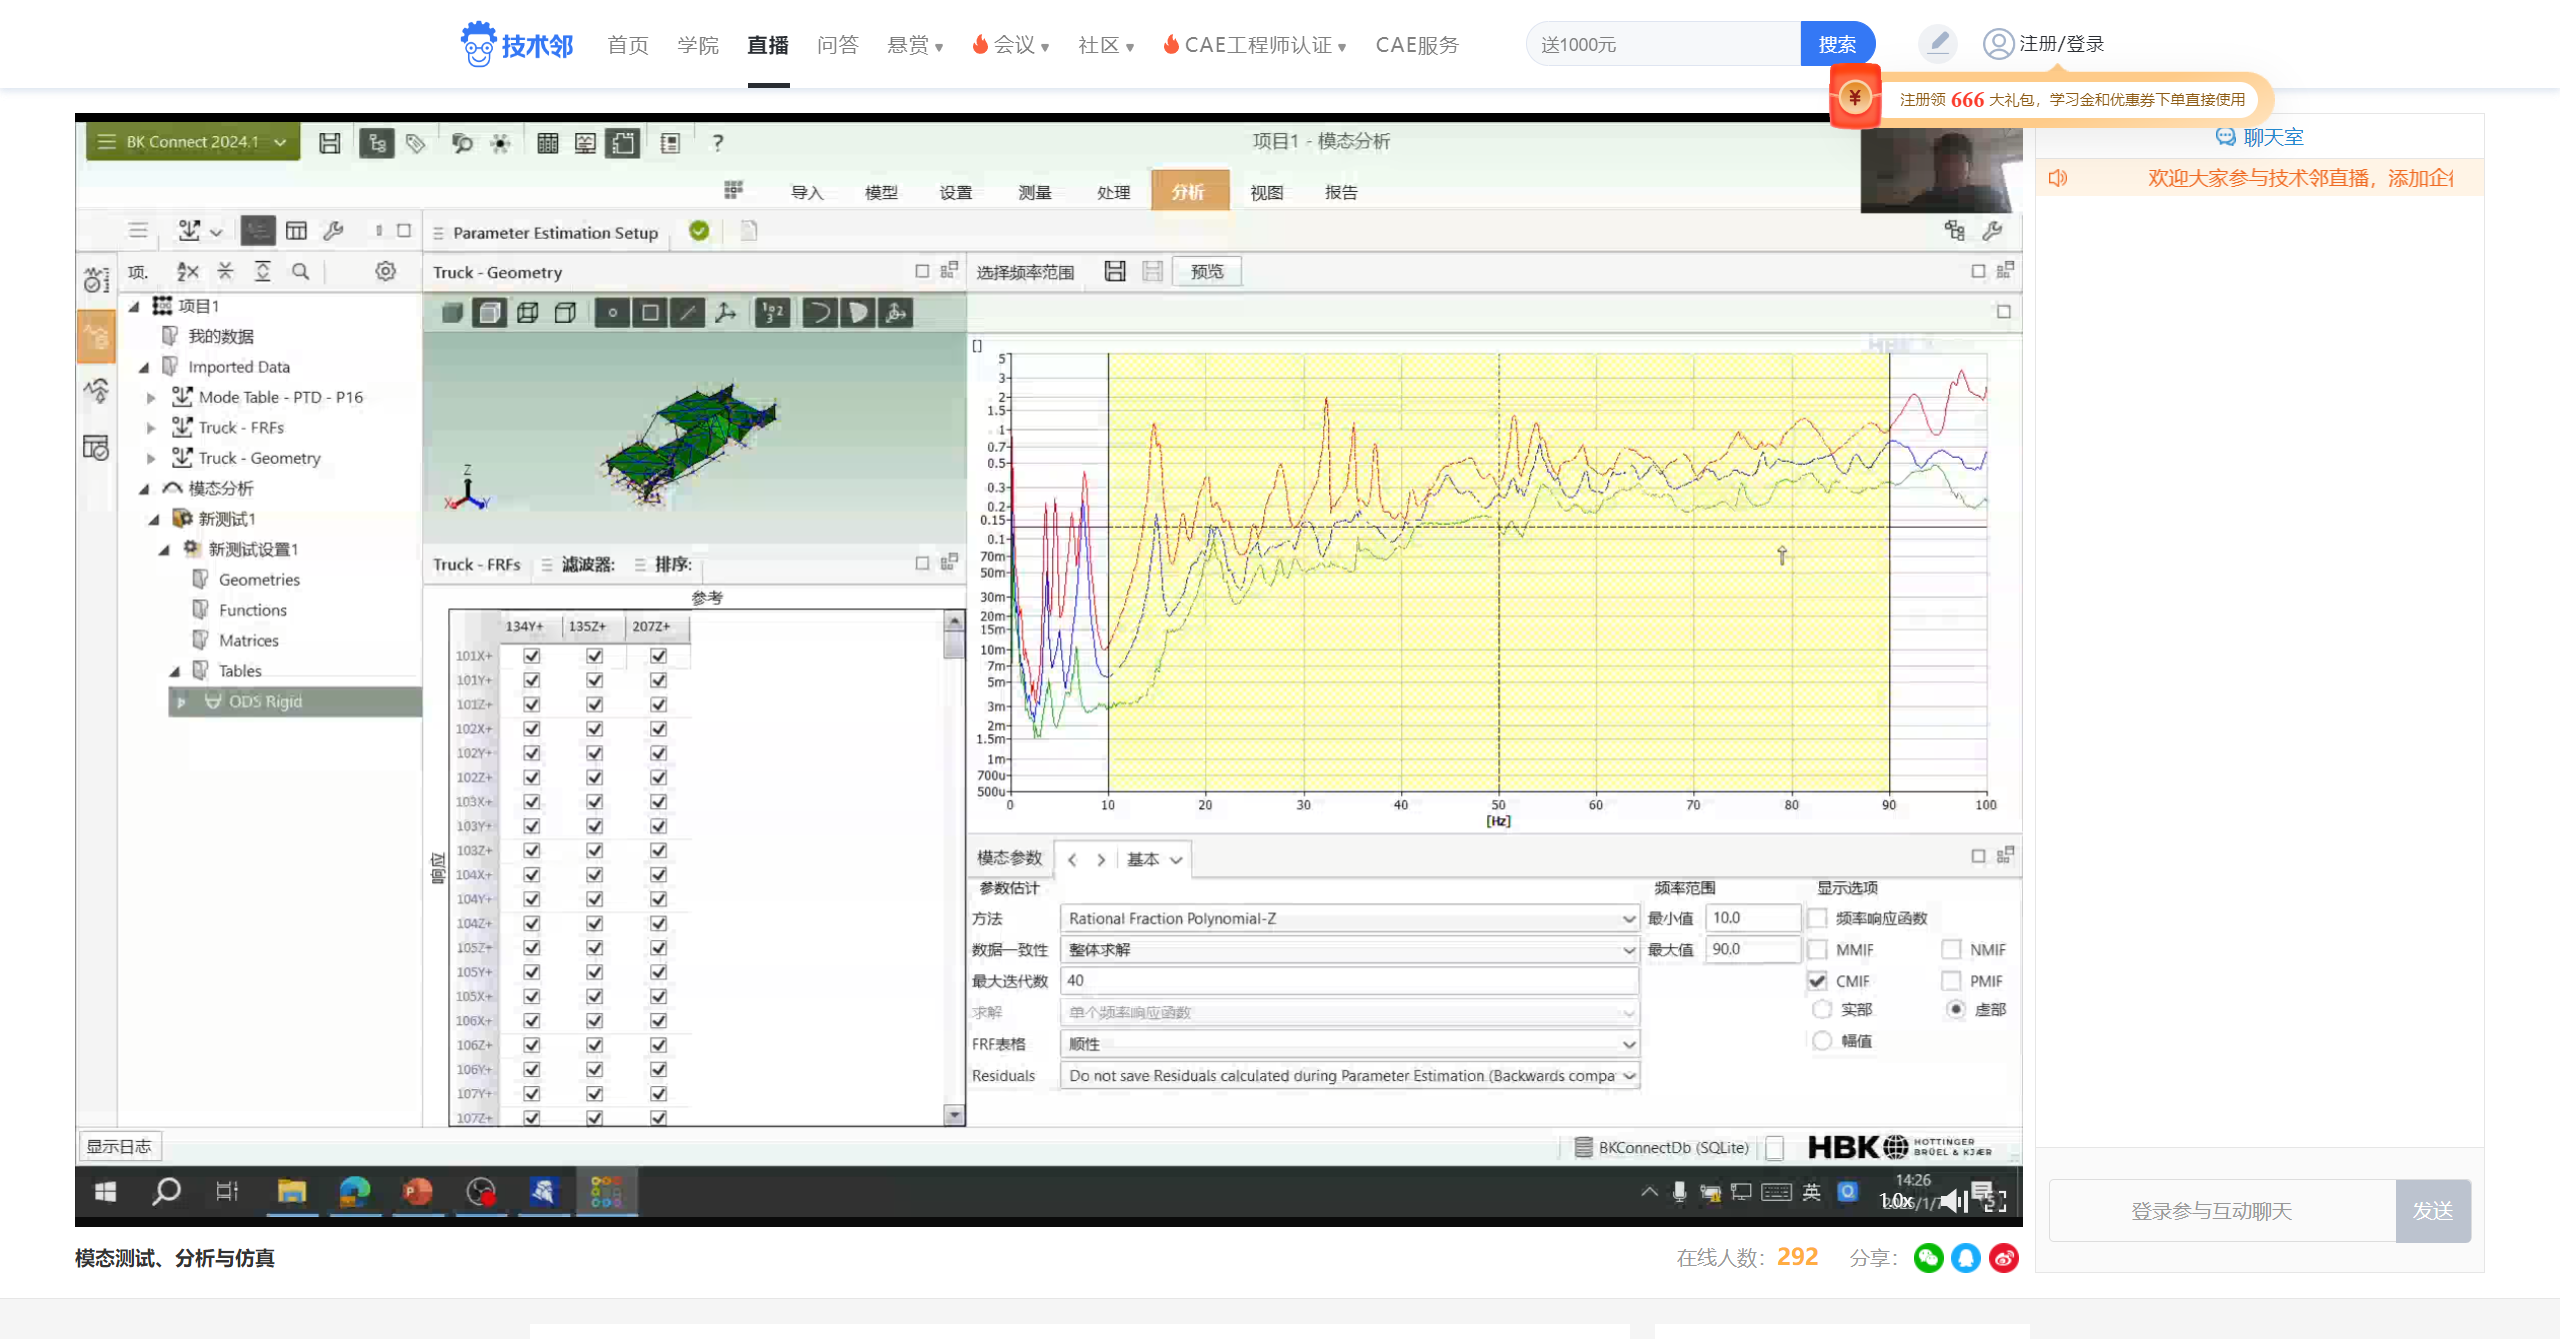This screenshot has width=2560, height=1339.
Task: Click the pencil edit icon near login
Action: (1938, 43)
